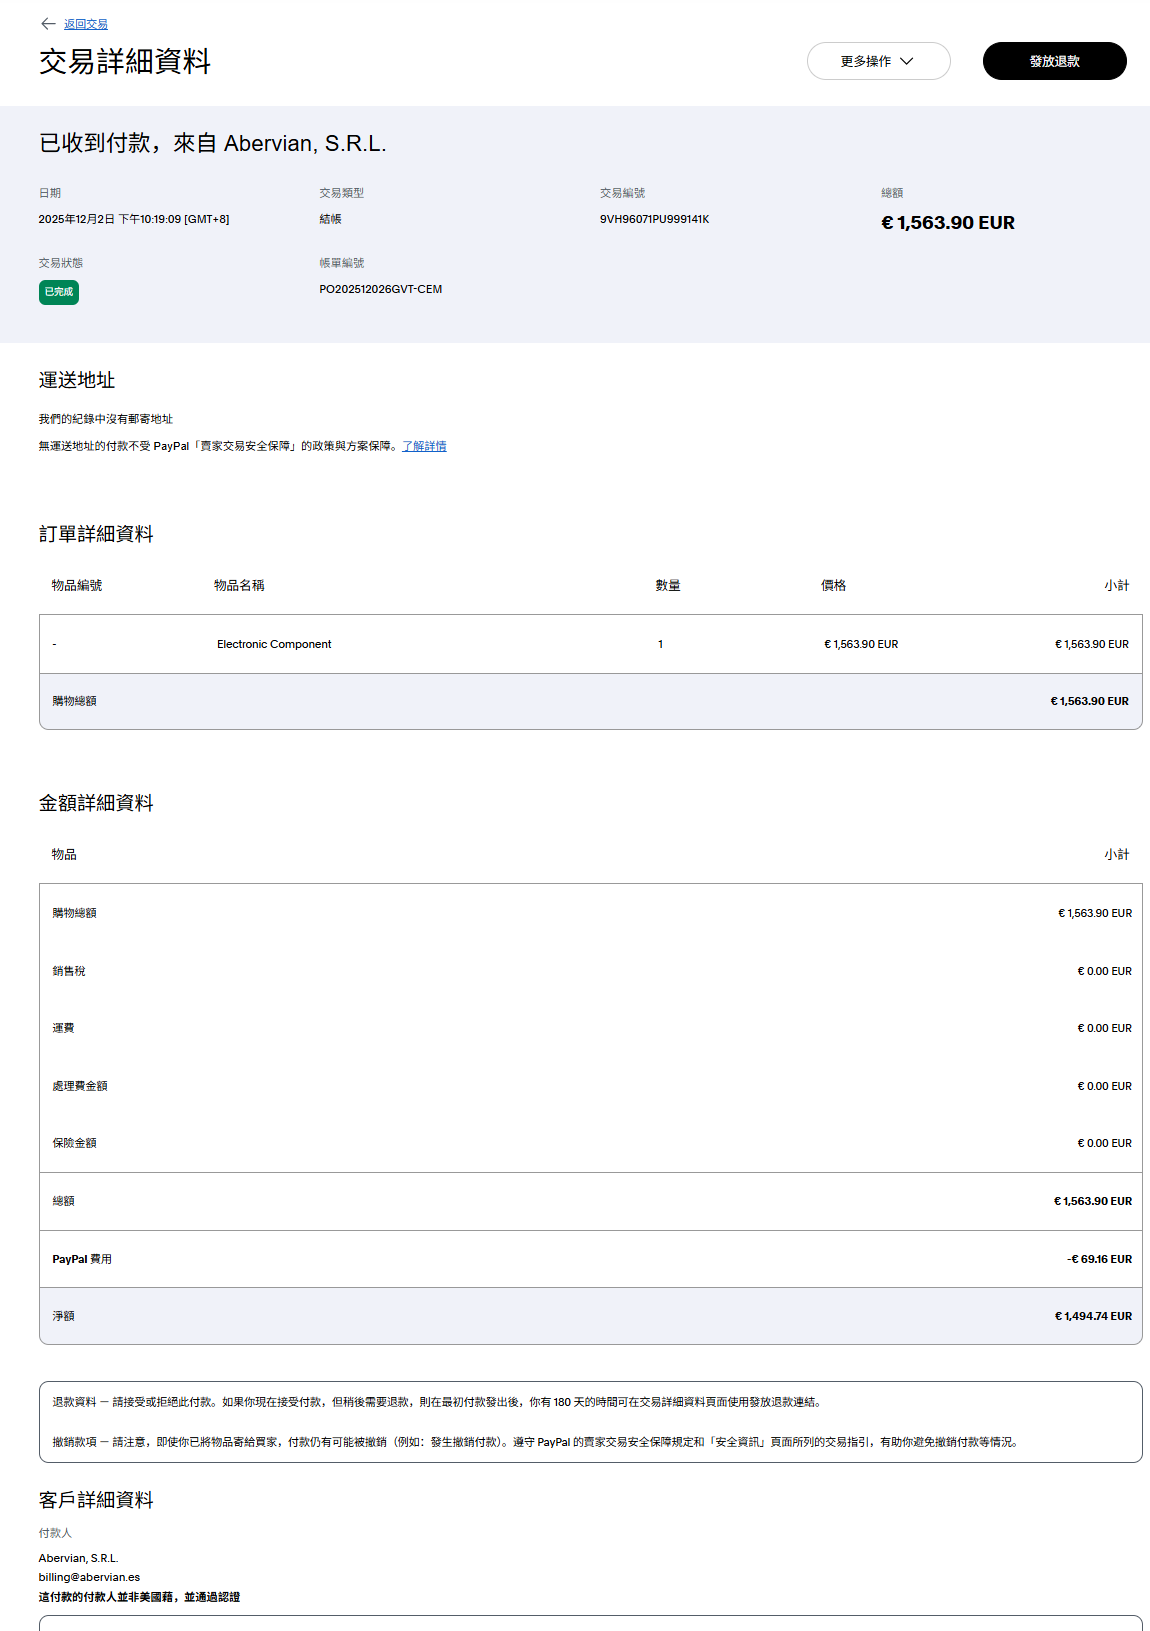
Task: Click the Electronic Component item name
Action: (x=274, y=644)
